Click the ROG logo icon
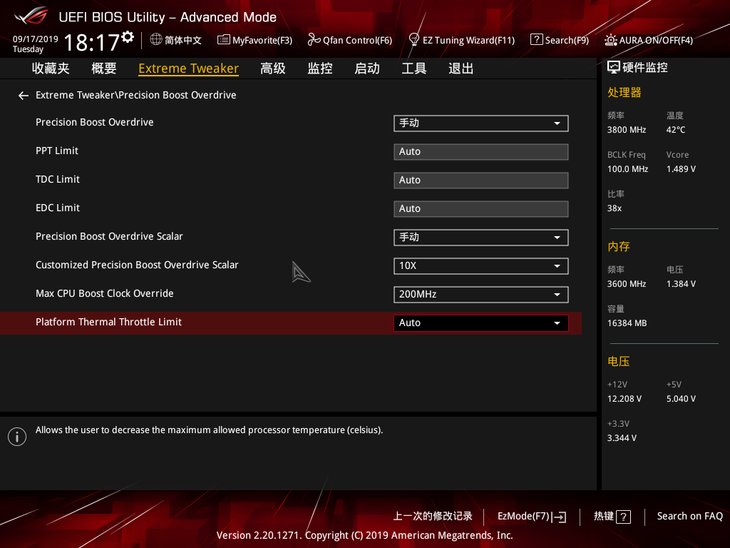 click(x=32, y=15)
